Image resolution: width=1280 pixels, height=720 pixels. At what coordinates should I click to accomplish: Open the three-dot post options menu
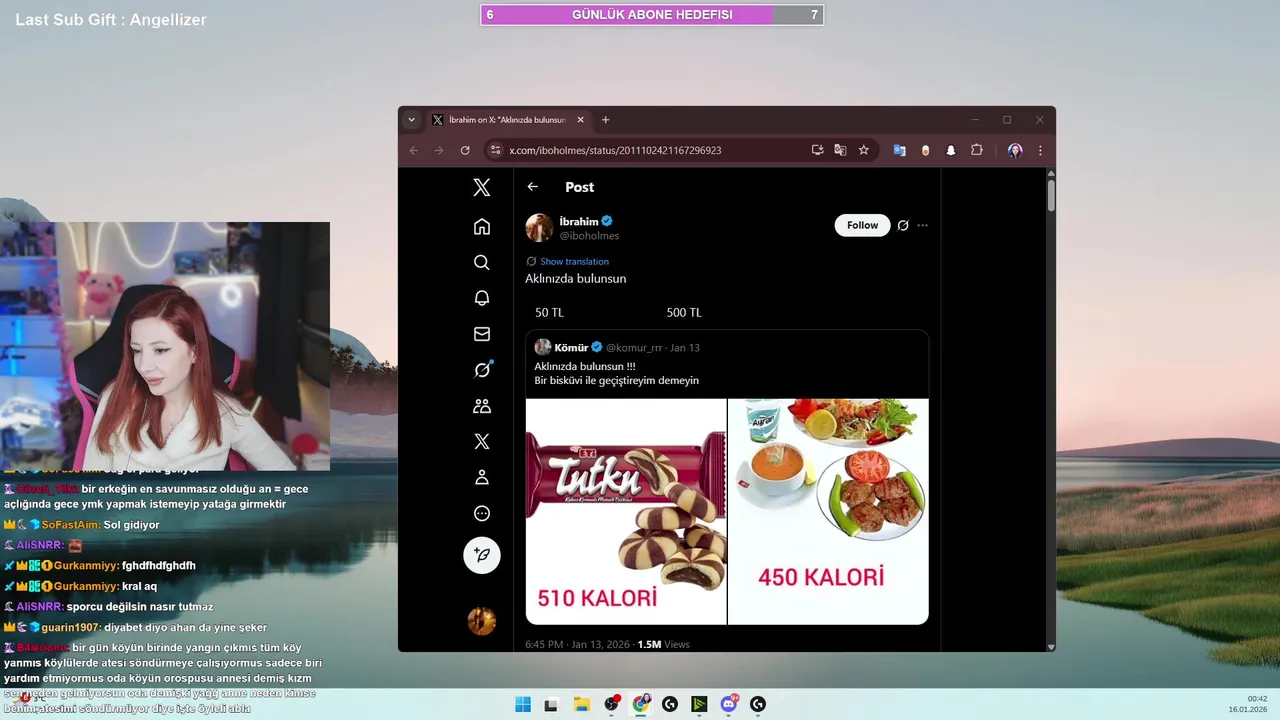coord(922,226)
